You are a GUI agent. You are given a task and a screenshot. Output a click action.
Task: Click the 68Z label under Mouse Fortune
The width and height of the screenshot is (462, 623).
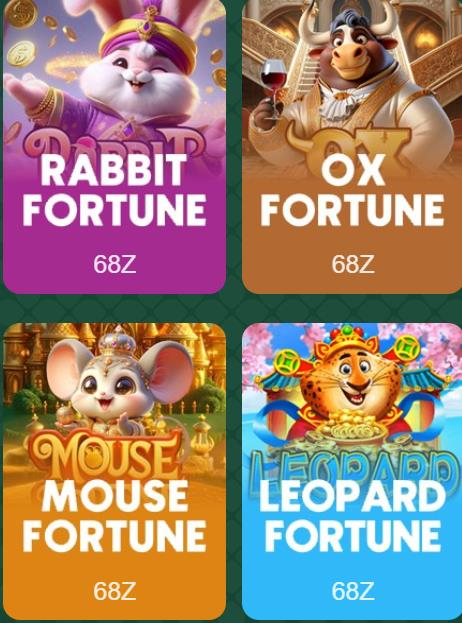point(115,591)
